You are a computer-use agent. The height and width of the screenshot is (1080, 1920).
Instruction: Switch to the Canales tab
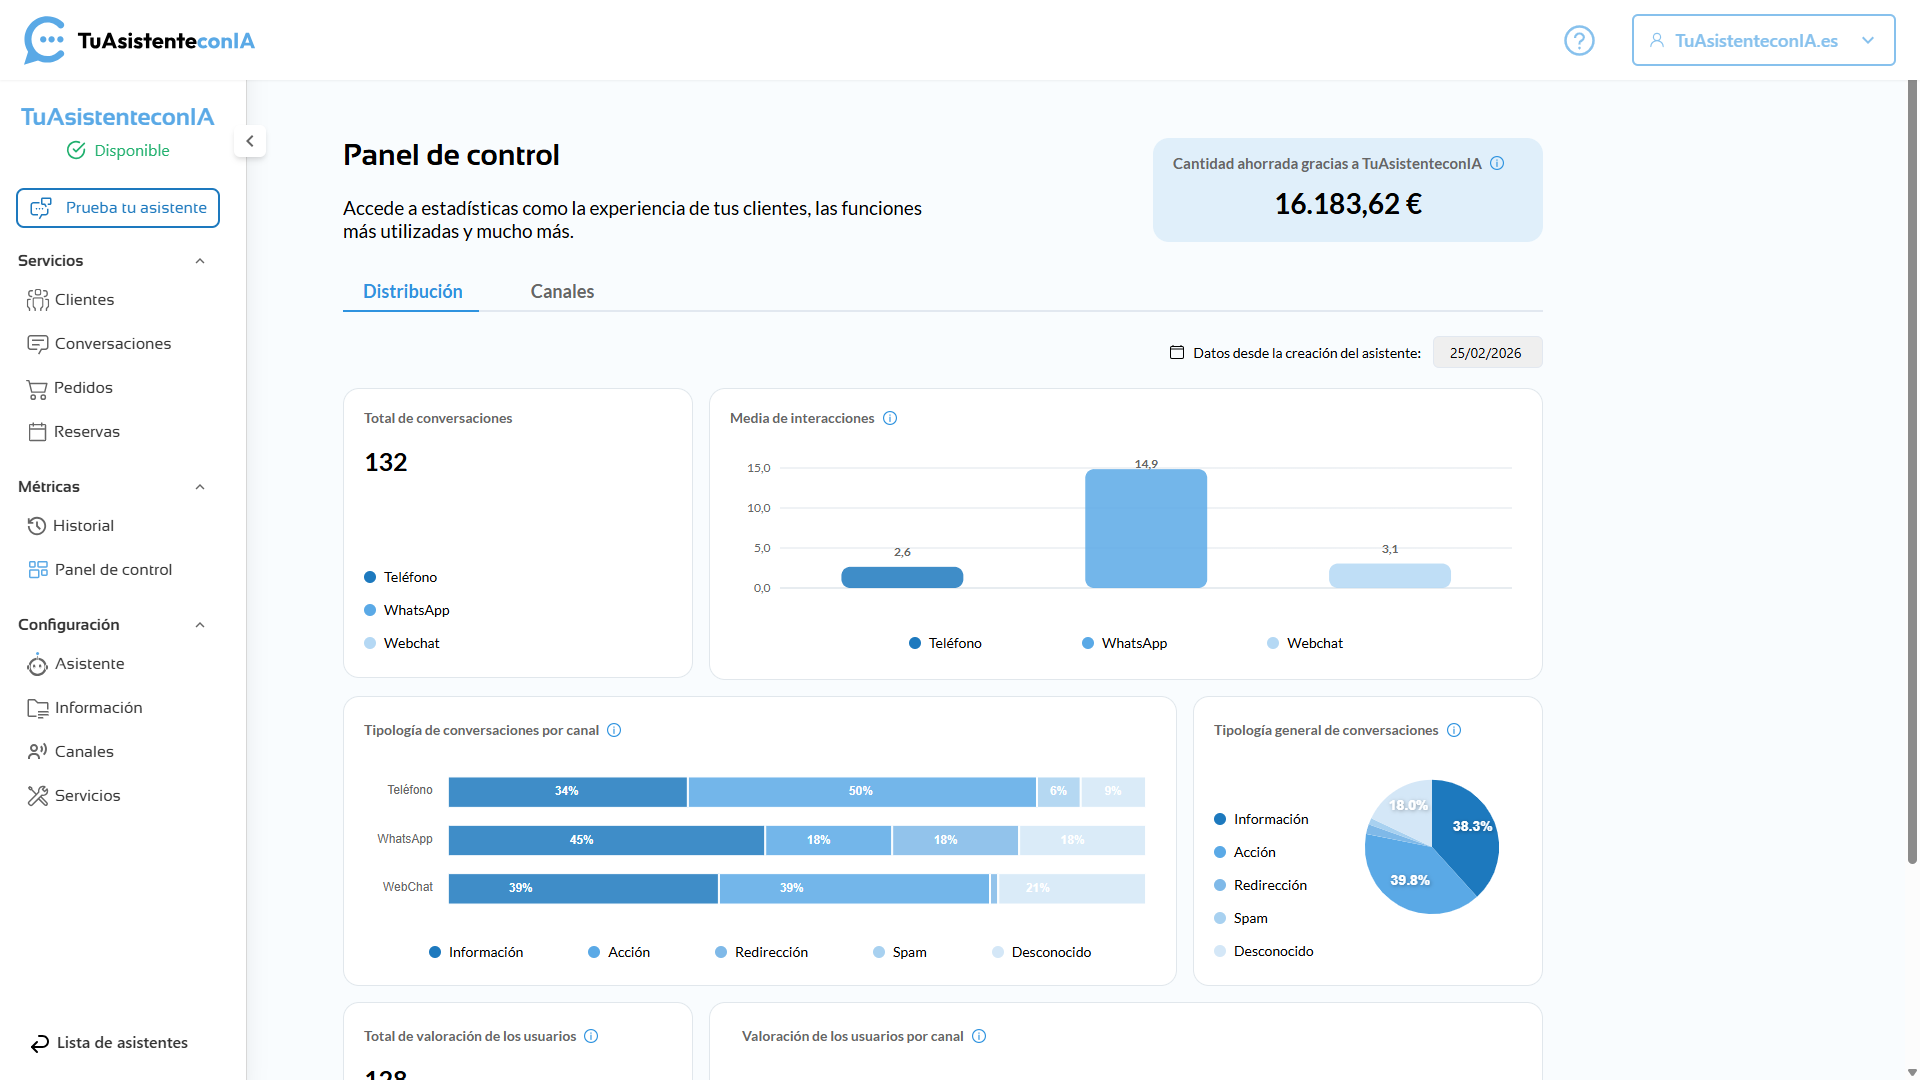tap(562, 291)
